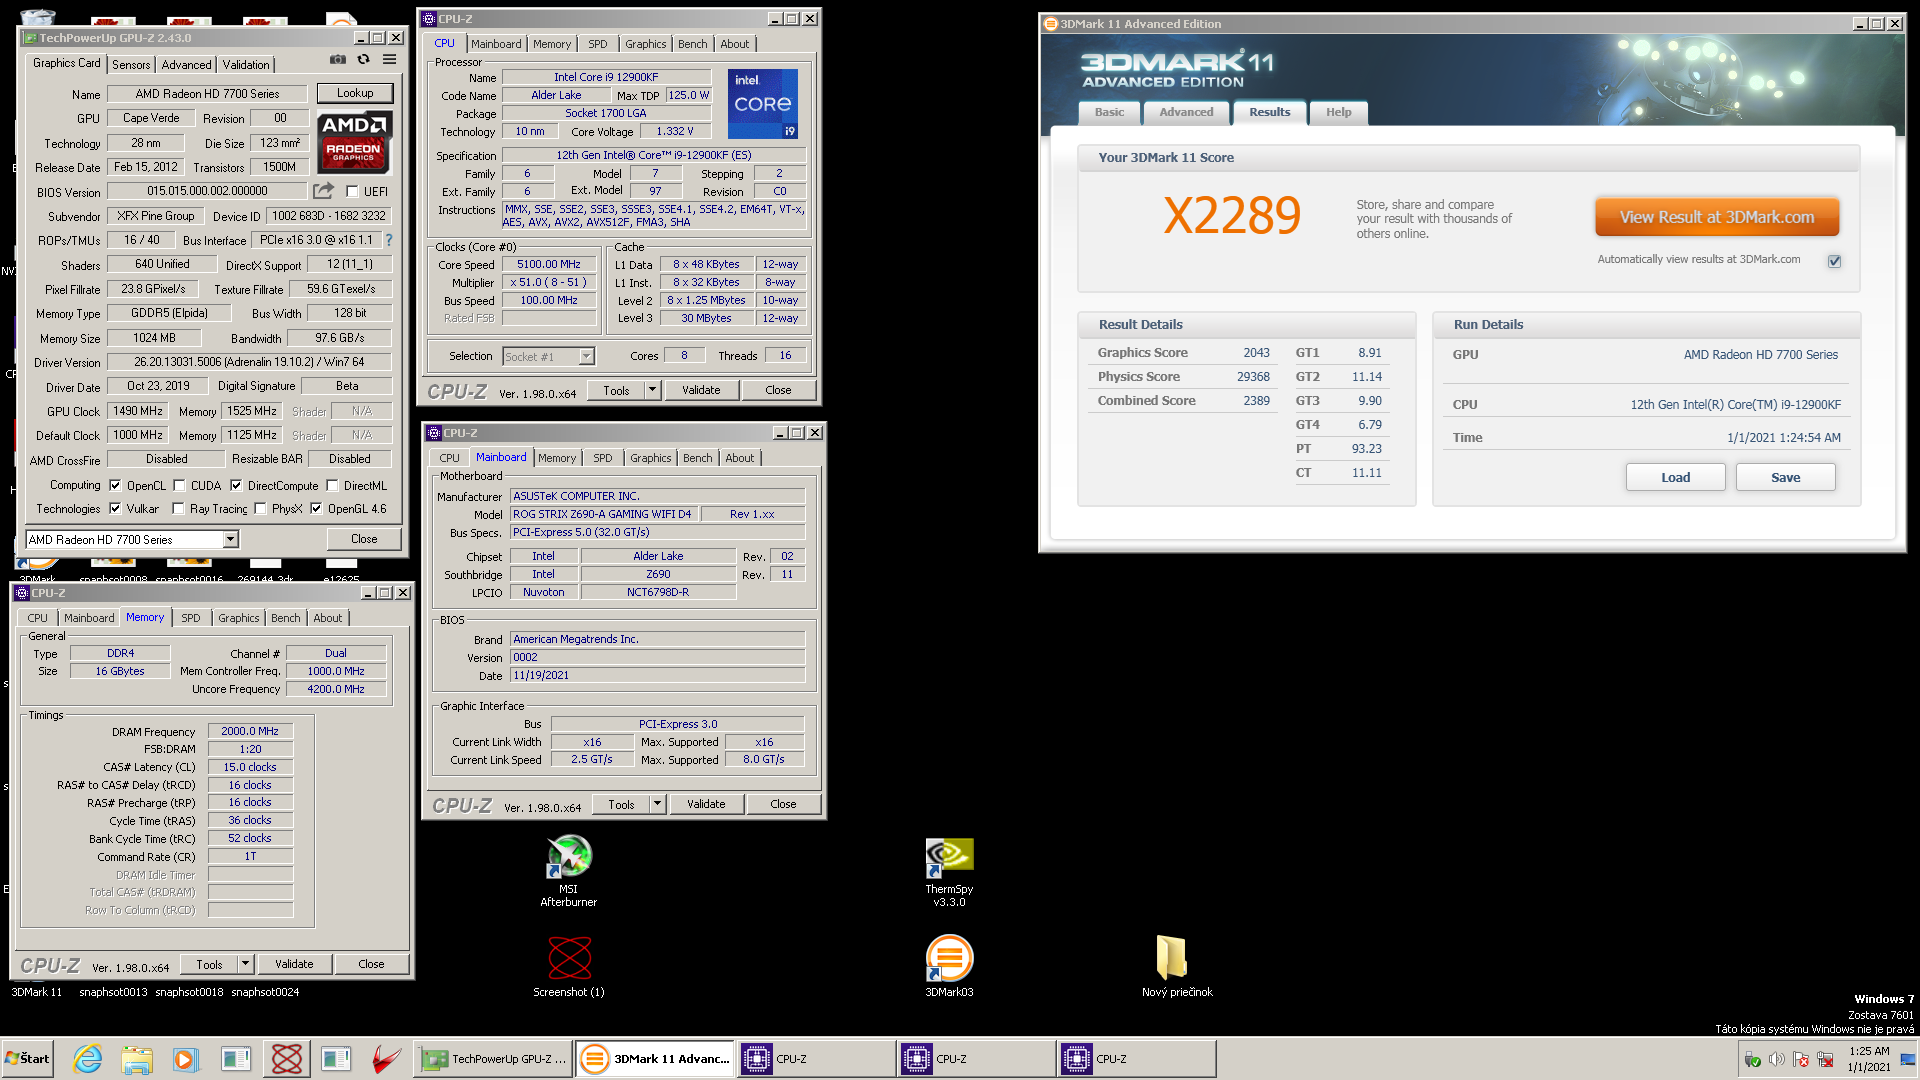Click the Start button
Image resolution: width=1920 pixels, height=1080 pixels.
click(27, 1059)
